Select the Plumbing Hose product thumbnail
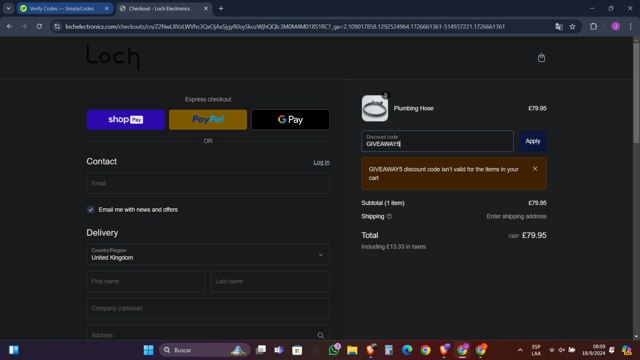Image resolution: width=640 pixels, height=360 pixels. tap(375, 108)
